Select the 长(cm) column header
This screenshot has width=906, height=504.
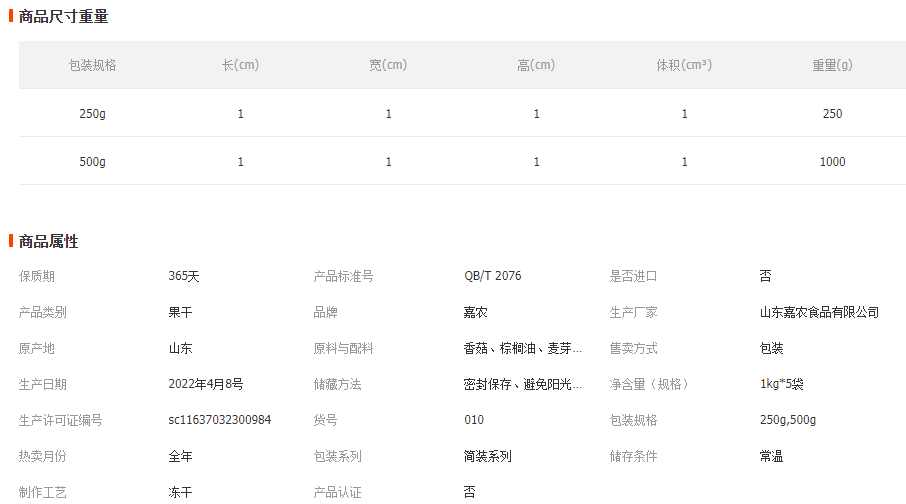[240, 65]
